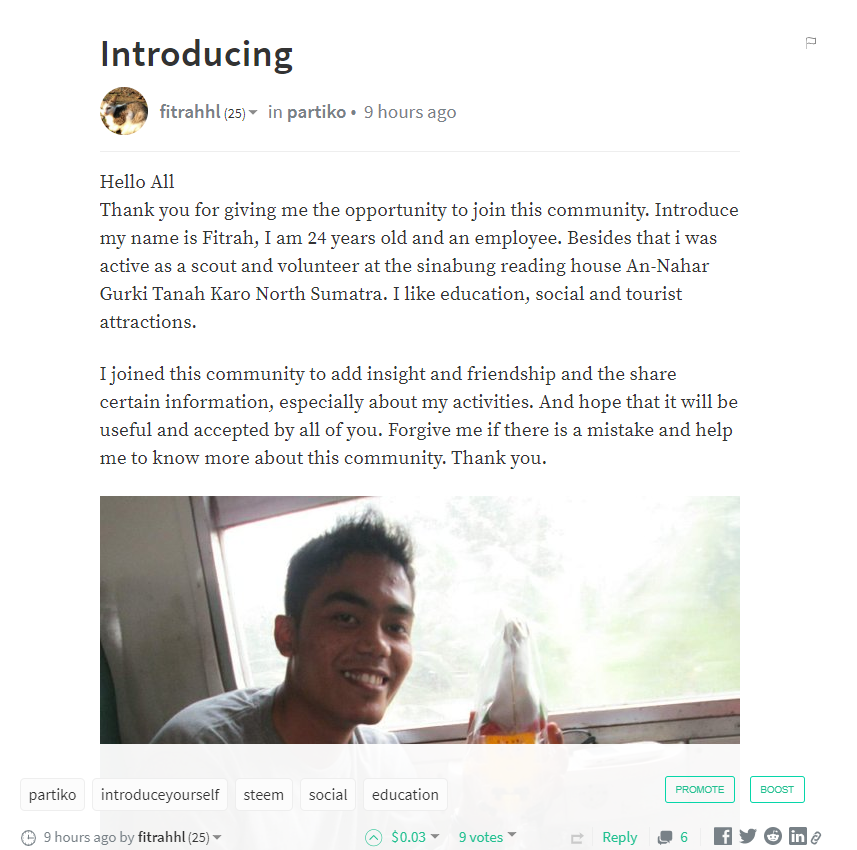
Task: Share the post on LinkedIn
Action: [797, 836]
